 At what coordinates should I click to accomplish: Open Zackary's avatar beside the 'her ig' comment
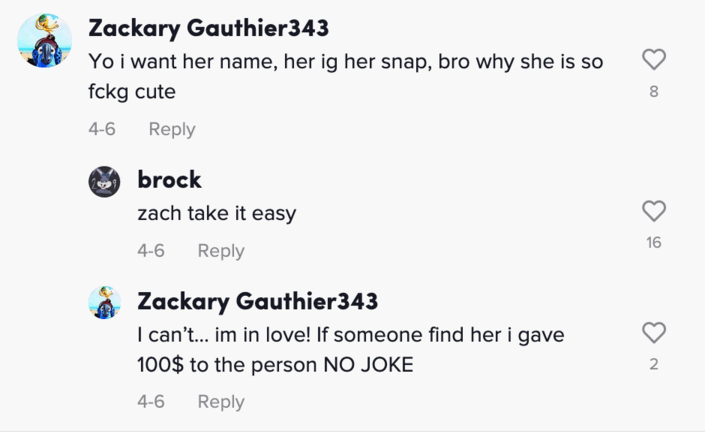(45, 42)
